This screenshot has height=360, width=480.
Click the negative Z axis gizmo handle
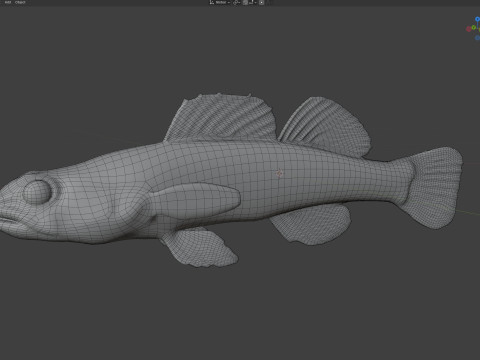477,38
